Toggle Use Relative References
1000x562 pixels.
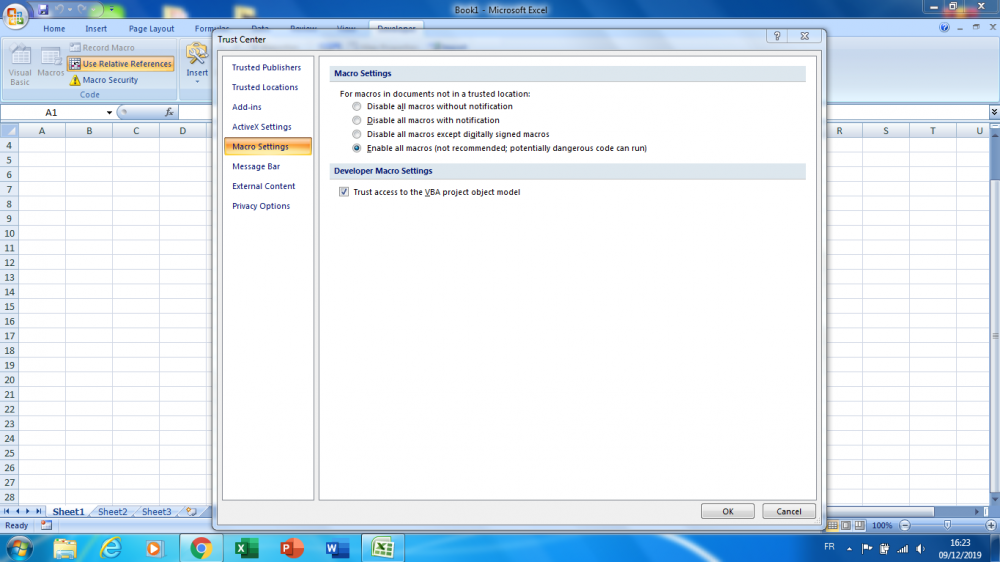[x=121, y=64]
